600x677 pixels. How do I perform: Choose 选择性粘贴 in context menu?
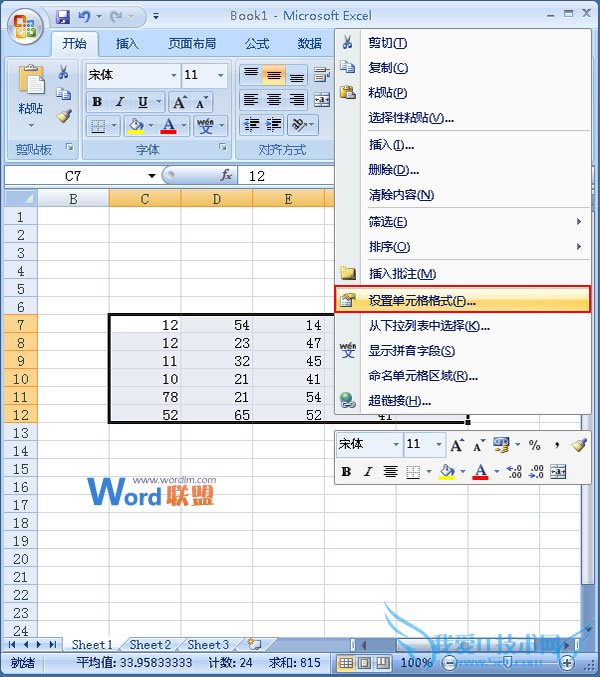[x=462, y=118]
